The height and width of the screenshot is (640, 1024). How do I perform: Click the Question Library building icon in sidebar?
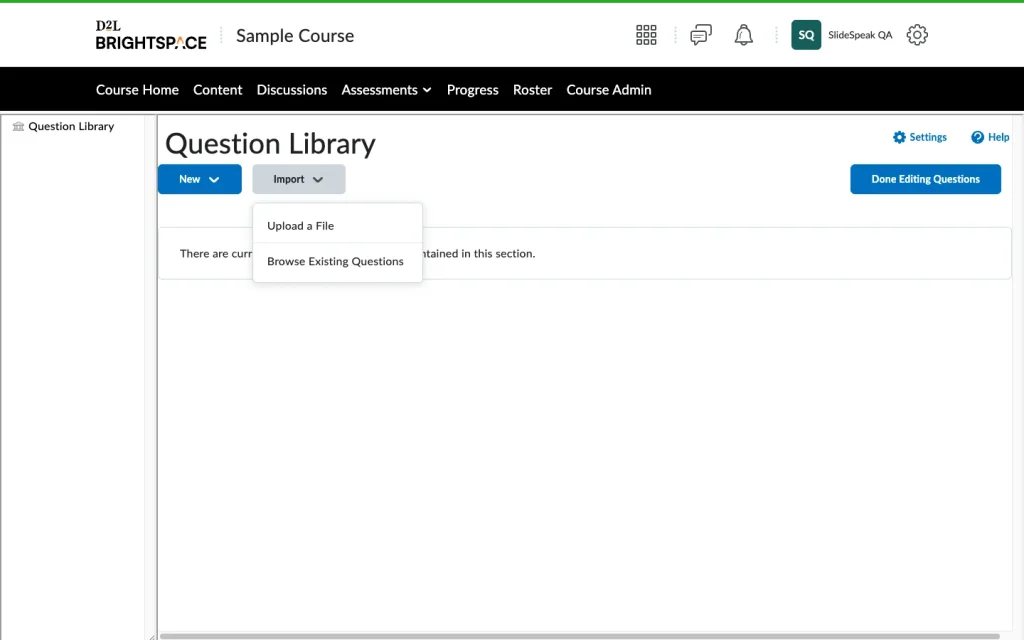(x=18, y=127)
